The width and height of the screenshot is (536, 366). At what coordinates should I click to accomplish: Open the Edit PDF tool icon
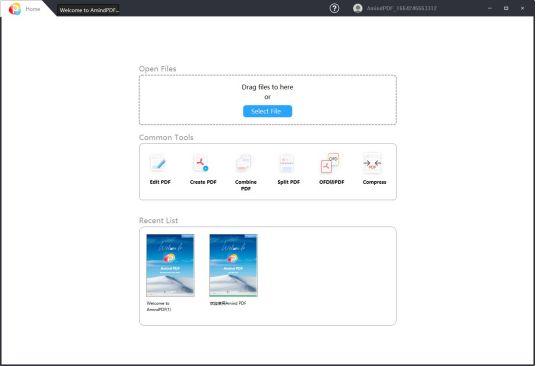tap(159, 163)
